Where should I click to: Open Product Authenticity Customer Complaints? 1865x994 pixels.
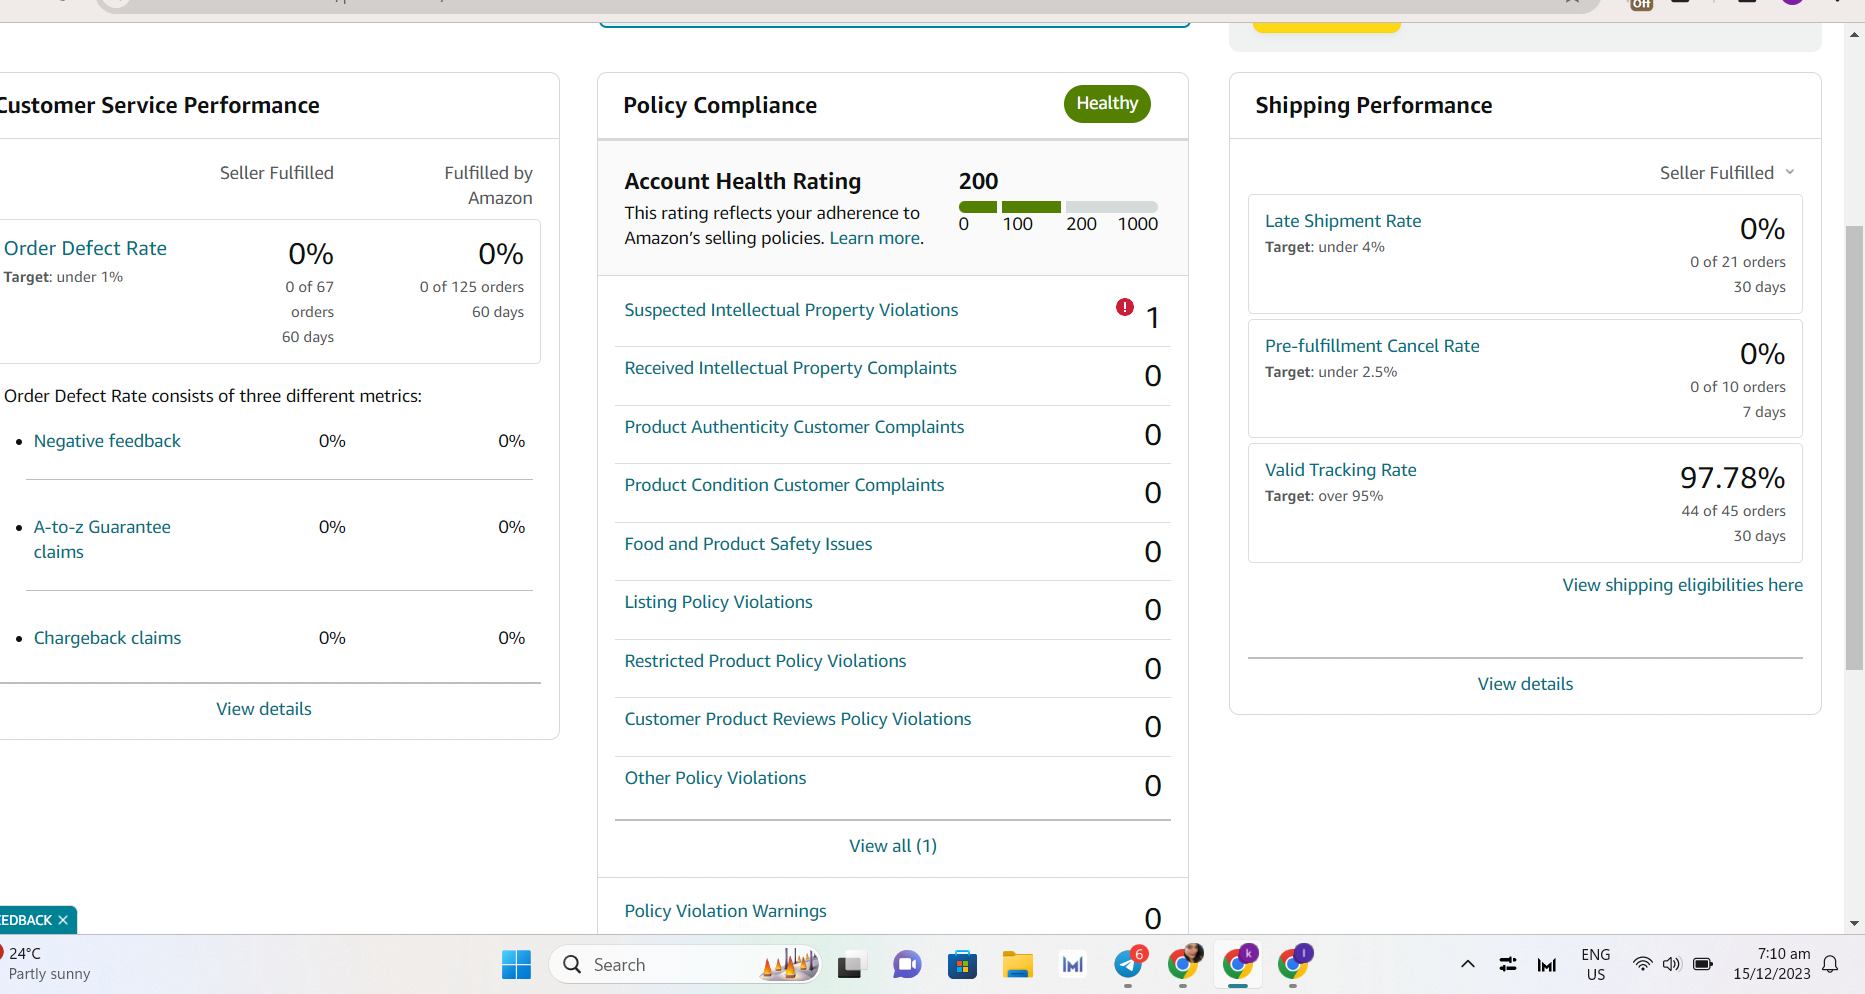click(x=794, y=427)
